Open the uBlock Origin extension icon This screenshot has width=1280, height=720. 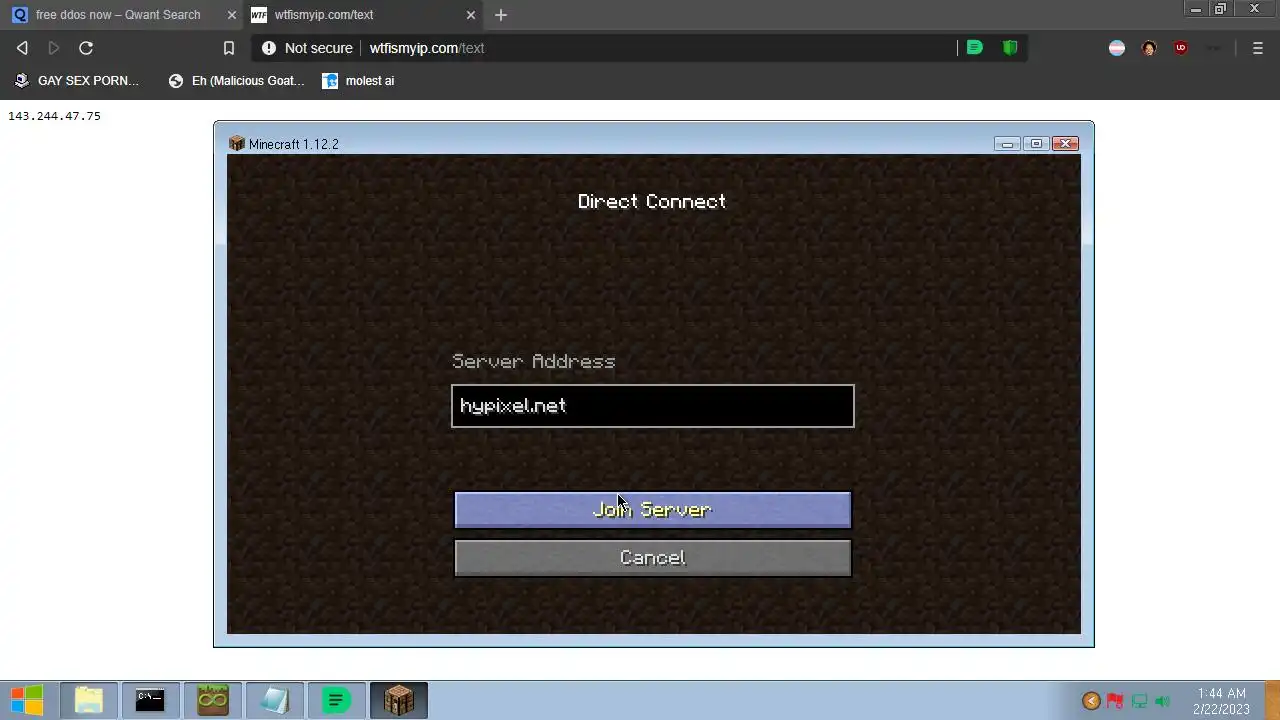coord(1181,48)
